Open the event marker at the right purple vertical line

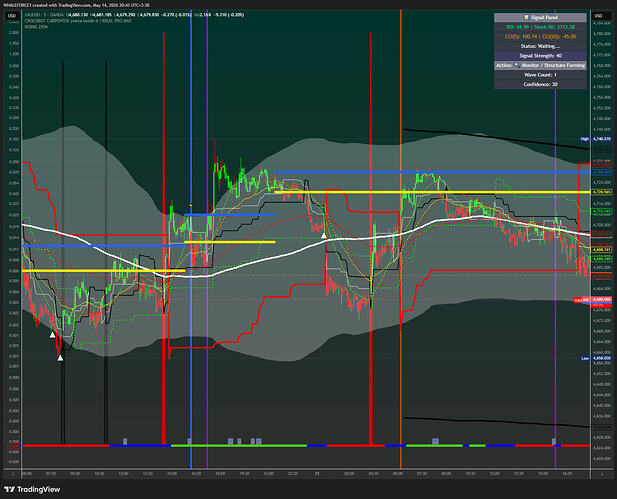[554, 441]
